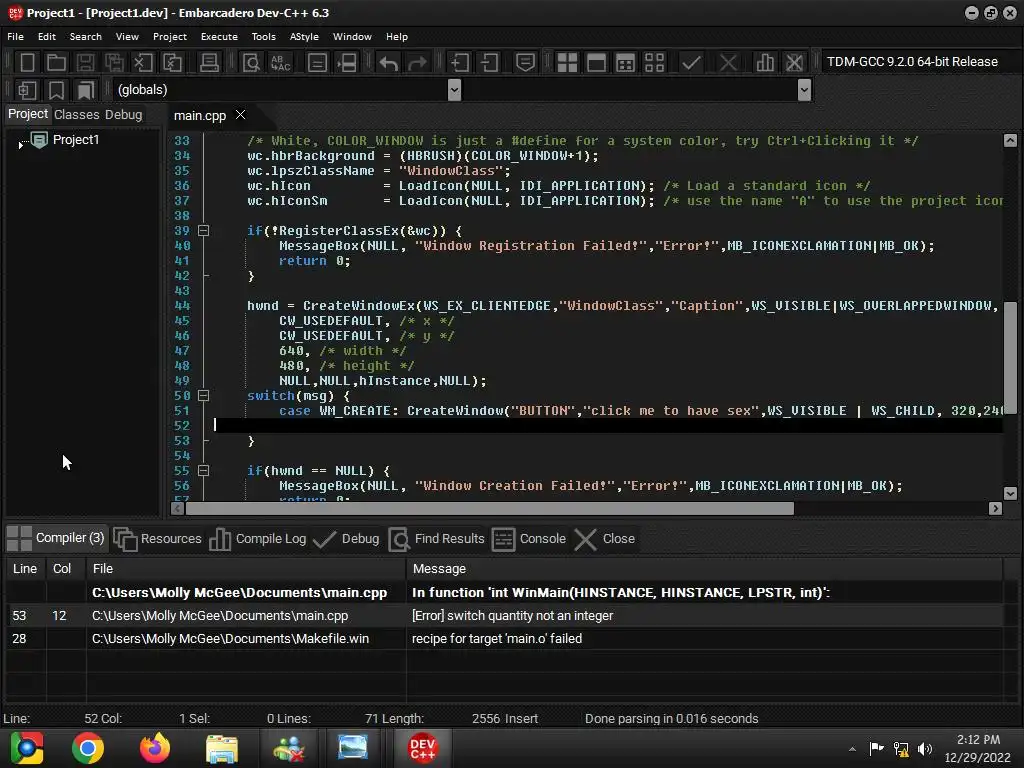This screenshot has height=768, width=1024.
Task: Click the Save All toolbar icon
Action: 114,63
